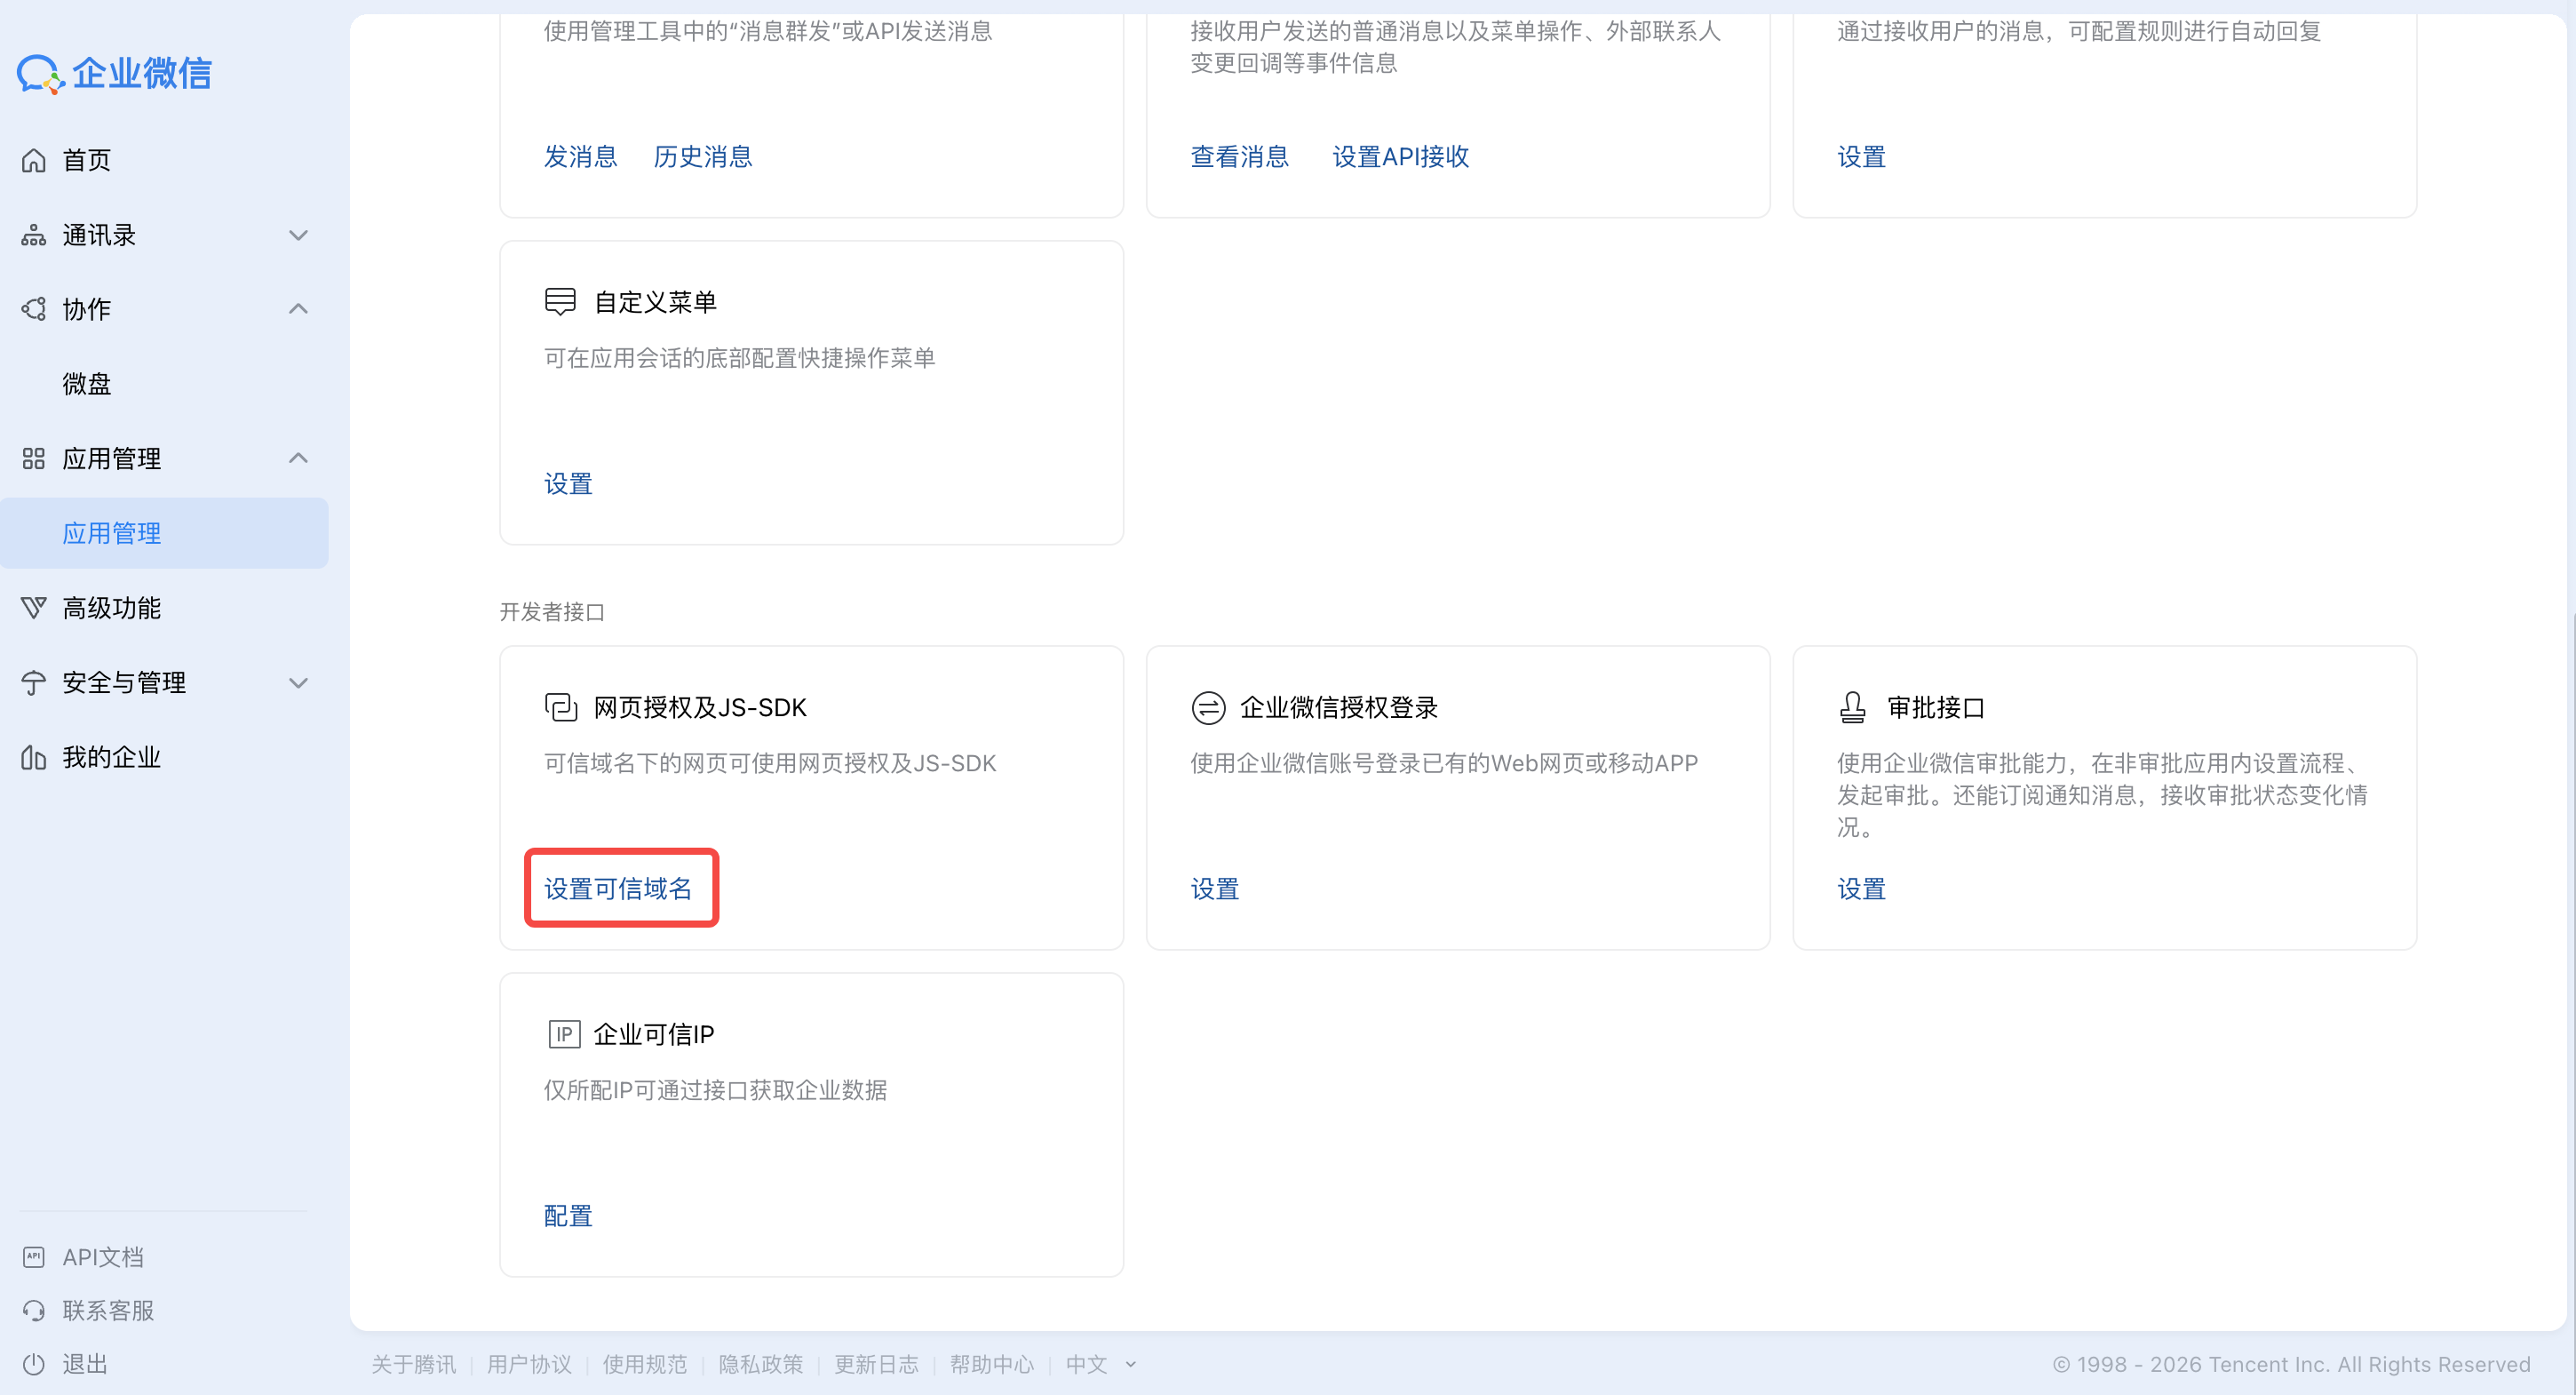
Task: Click the 退出 power icon
Action: coord(34,1364)
